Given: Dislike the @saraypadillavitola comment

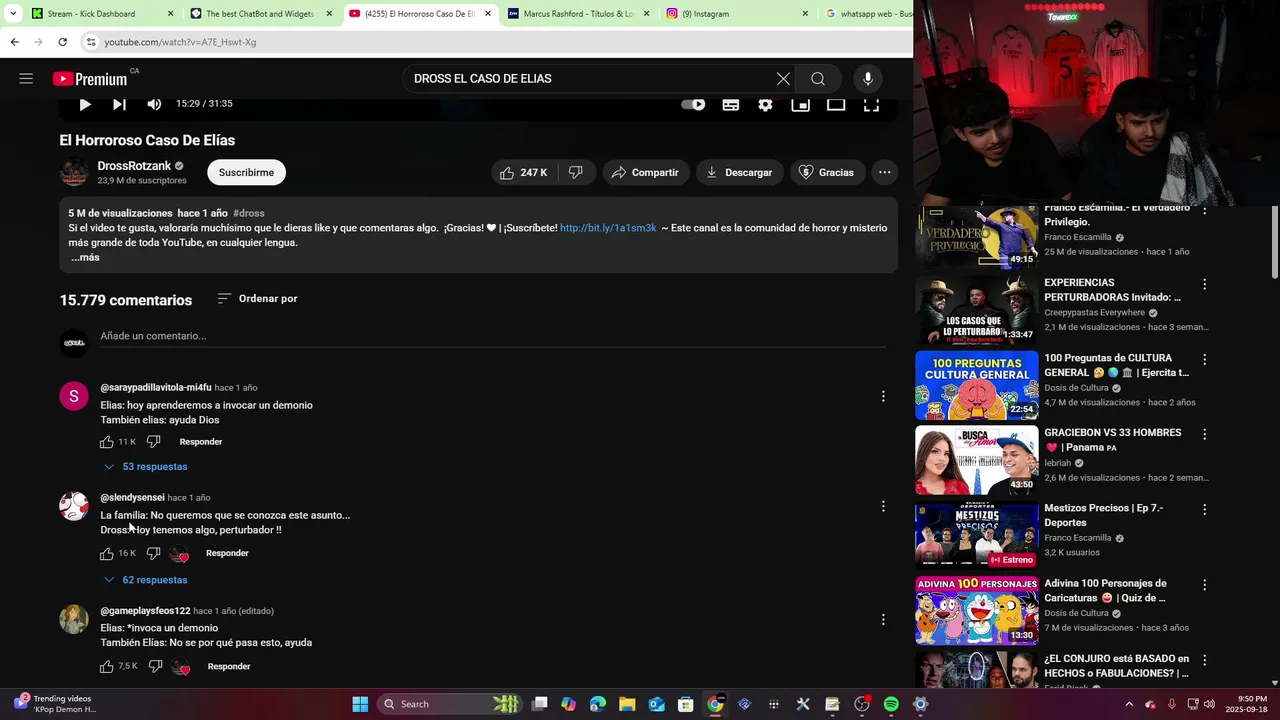Looking at the screenshot, I should click(x=154, y=442).
